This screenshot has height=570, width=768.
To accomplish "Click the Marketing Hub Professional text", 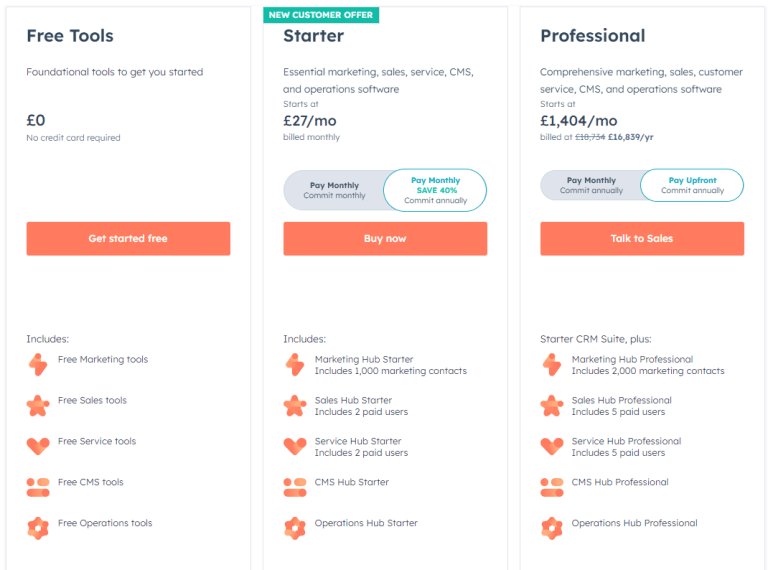I will click(632, 359).
